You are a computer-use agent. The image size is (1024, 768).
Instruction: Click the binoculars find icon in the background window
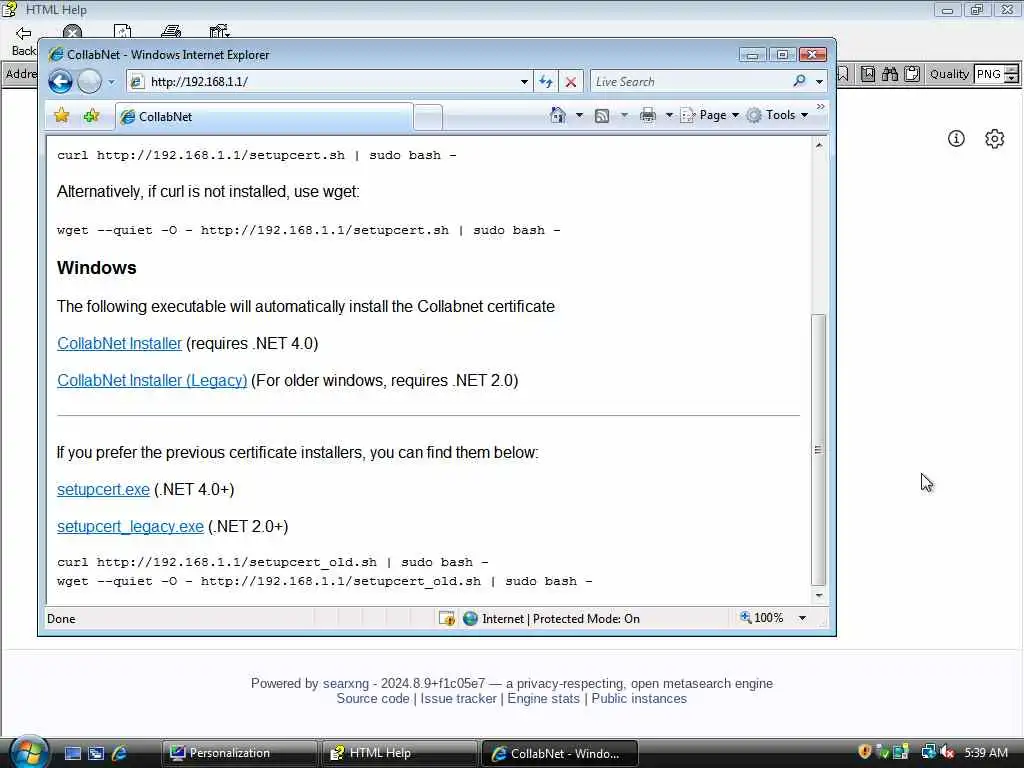point(889,74)
